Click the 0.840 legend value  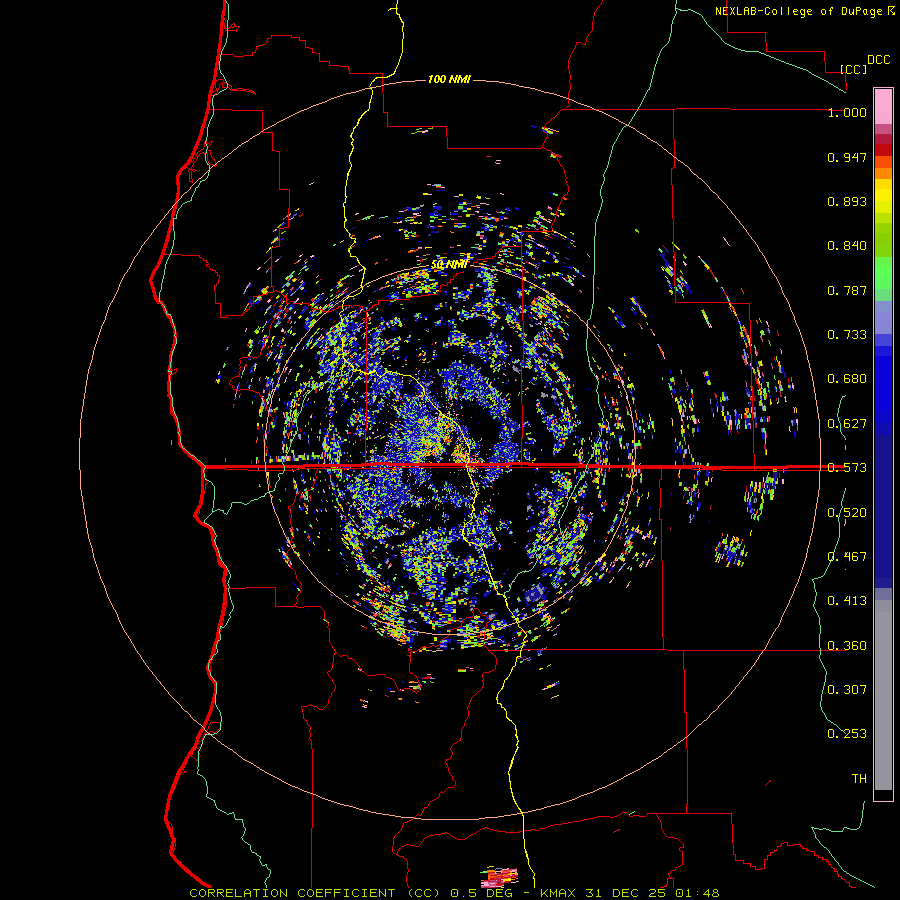tap(847, 246)
